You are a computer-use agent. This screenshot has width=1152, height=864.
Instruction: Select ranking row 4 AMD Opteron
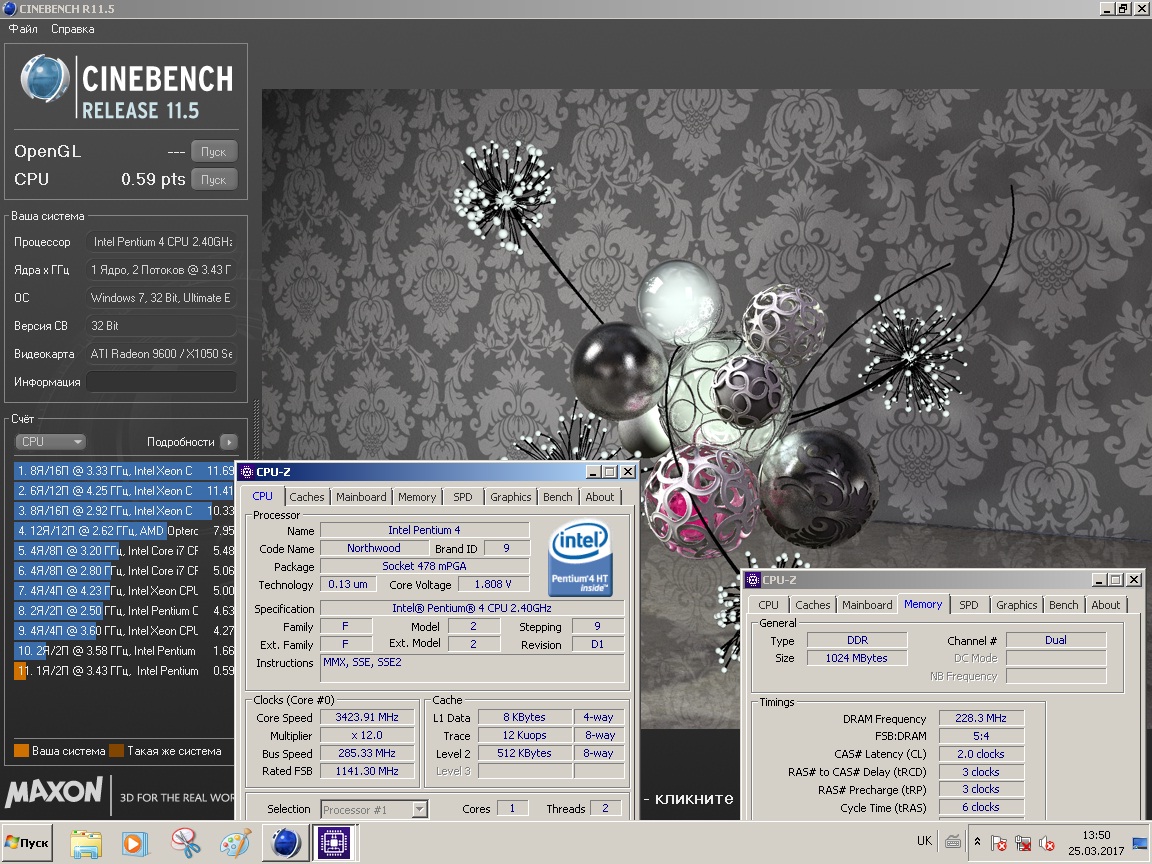coord(124,530)
